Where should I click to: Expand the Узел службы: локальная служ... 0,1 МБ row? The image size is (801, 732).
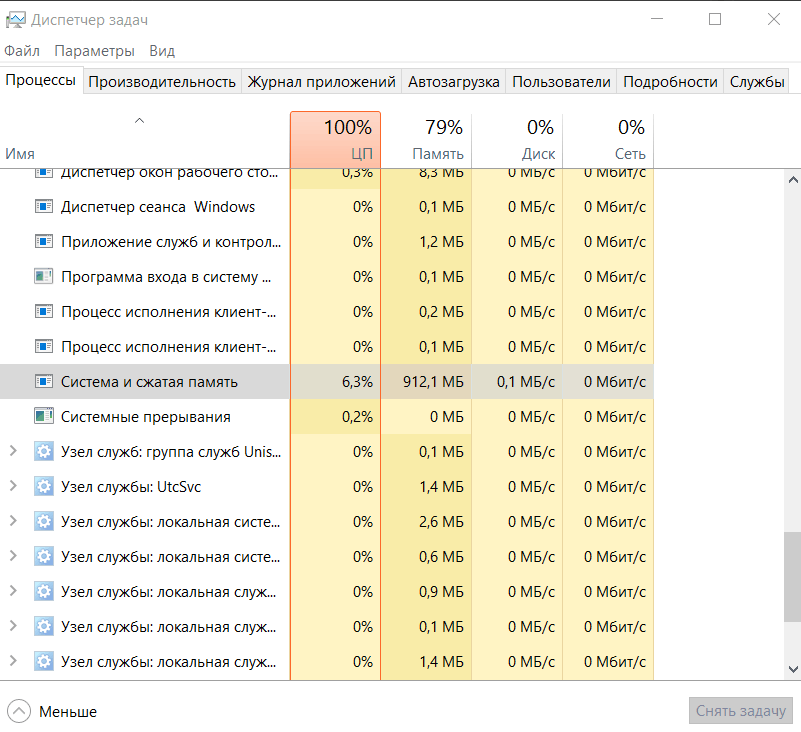click(13, 626)
